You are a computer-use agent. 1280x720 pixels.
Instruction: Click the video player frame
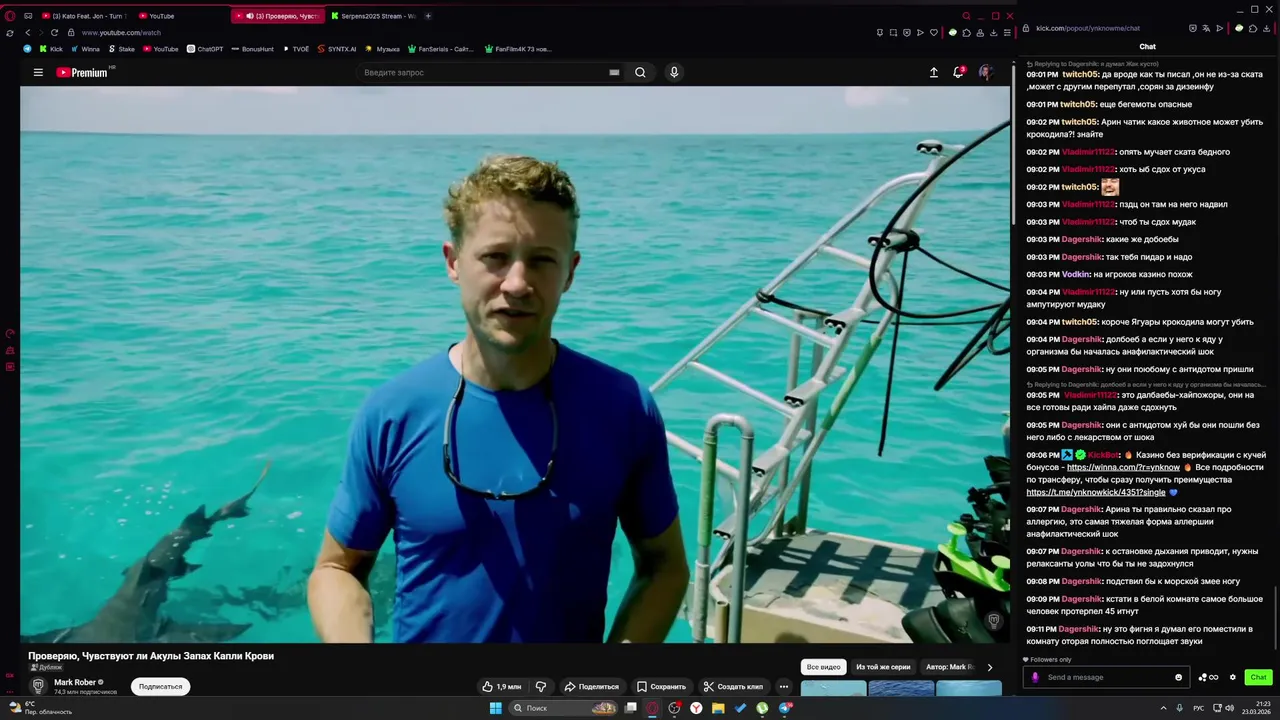[515, 364]
